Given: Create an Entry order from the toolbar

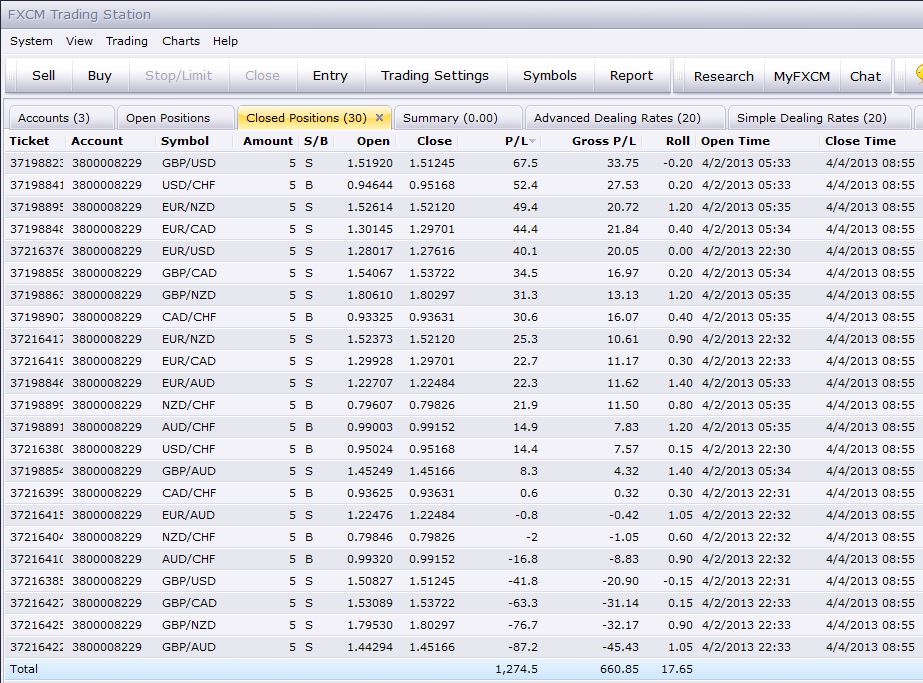Looking at the screenshot, I should tap(330, 75).
